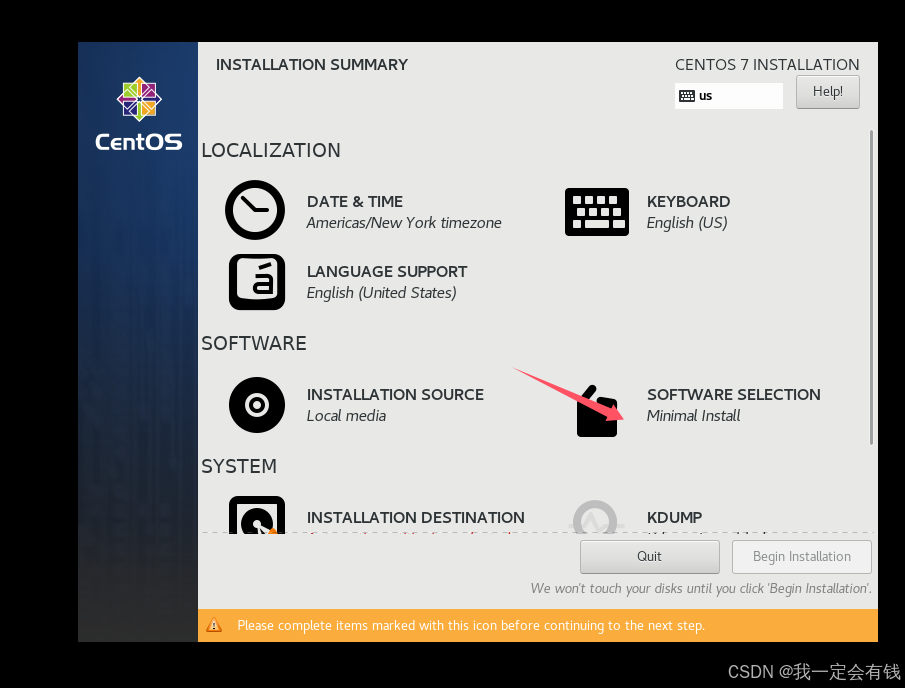Image resolution: width=905 pixels, height=688 pixels.
Task: Click the Local media text
Action: (346, 416)
